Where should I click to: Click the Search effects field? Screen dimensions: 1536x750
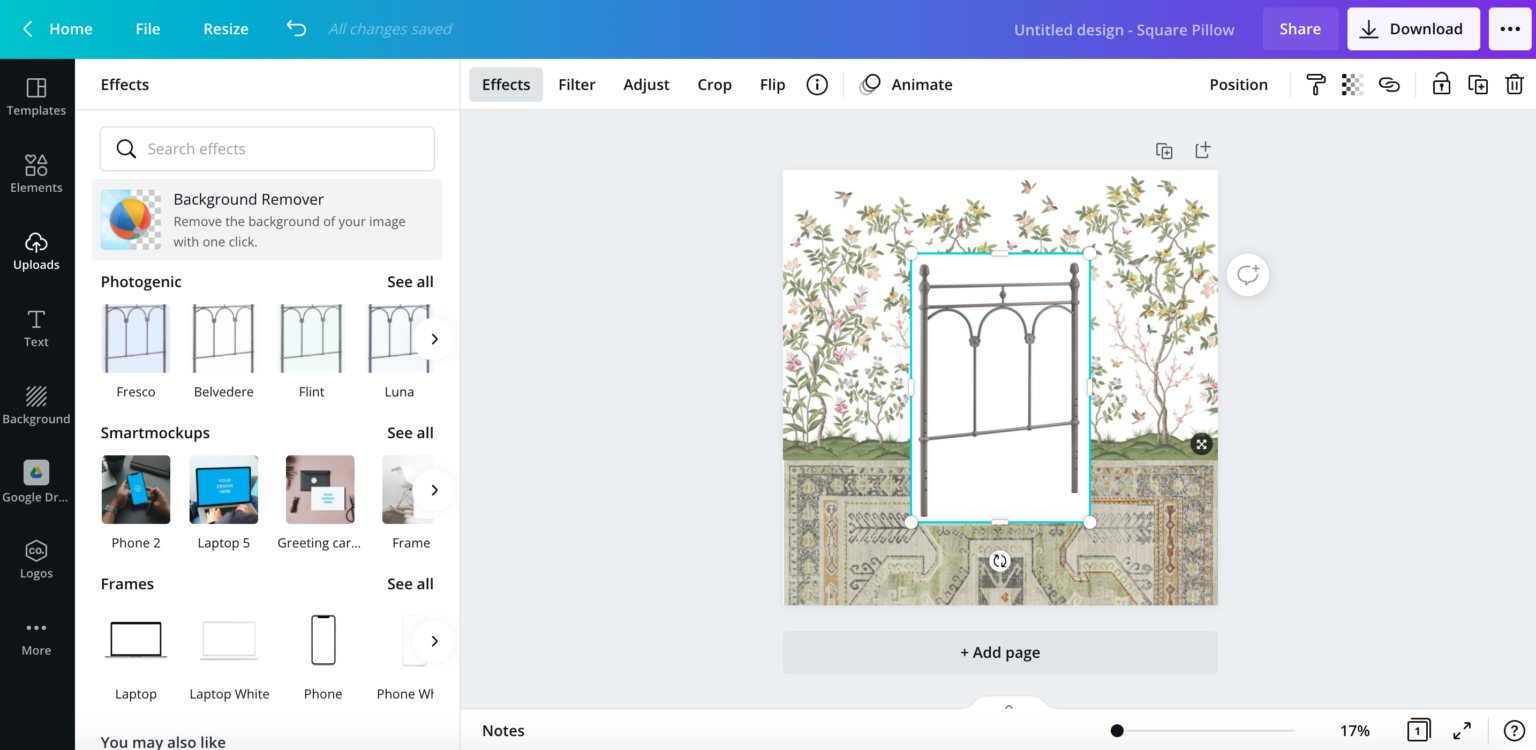(267, 149)
